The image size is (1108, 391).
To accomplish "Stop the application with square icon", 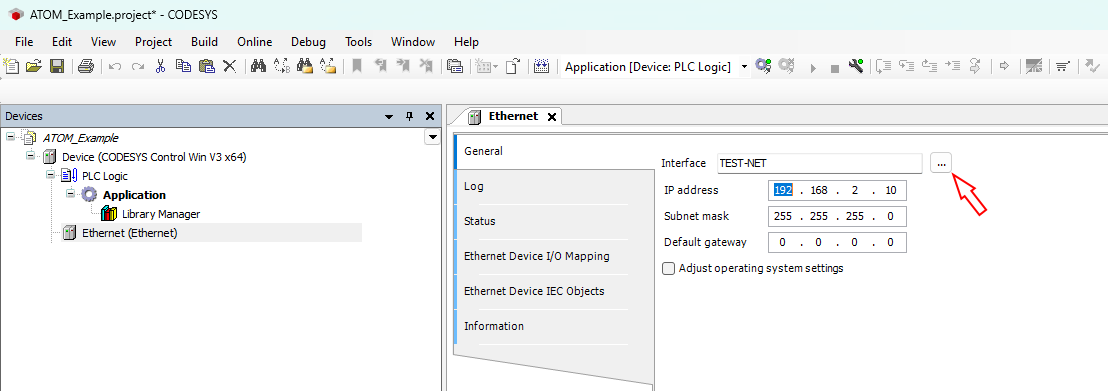I will [x=835, y=69].
